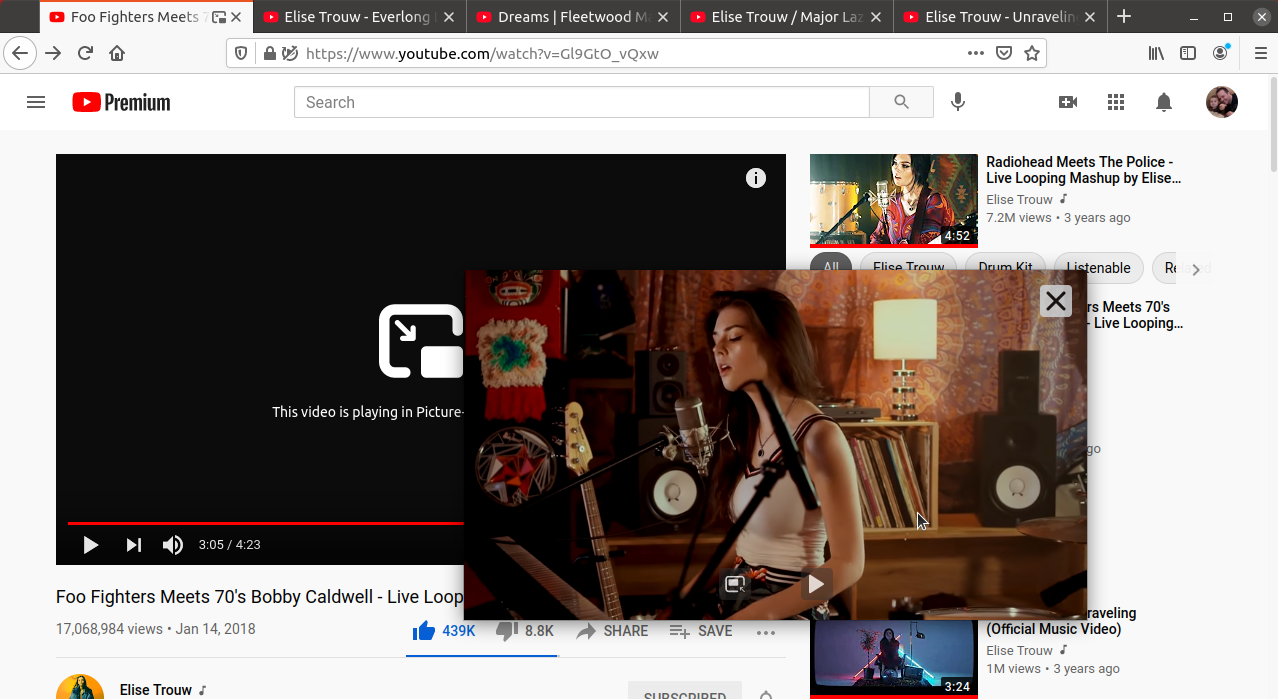Mute the video with the speaker icon
Viewport: 1278px width, 699px height.
tap(172, 544)
